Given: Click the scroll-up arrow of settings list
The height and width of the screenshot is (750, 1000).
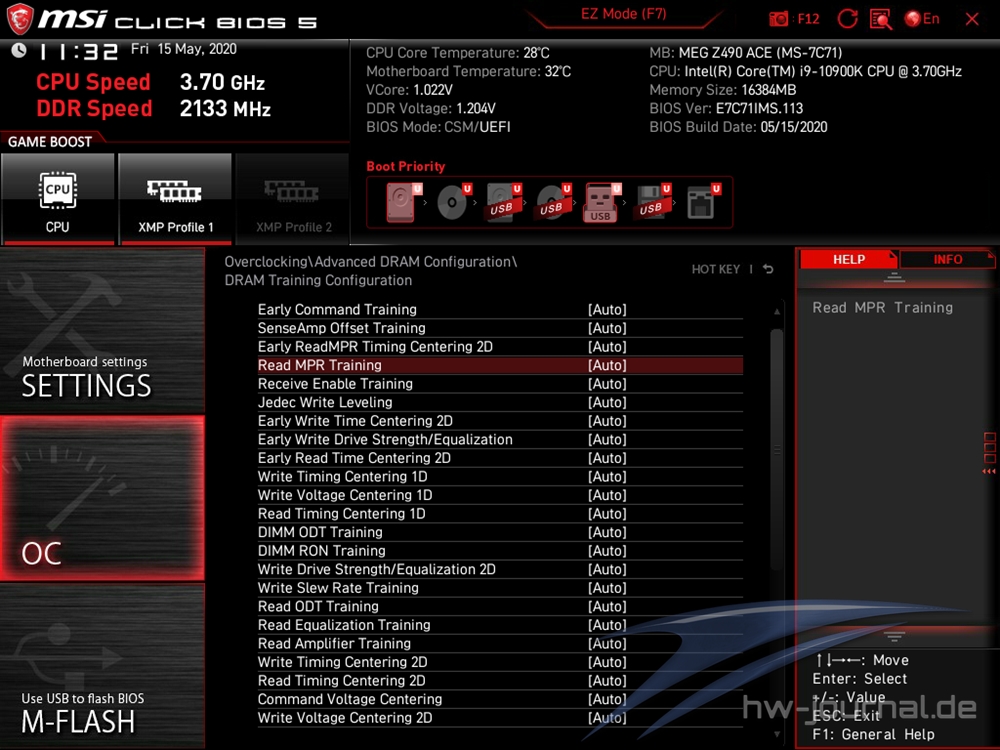Looking at the screenshot, I should pos(777,311).
